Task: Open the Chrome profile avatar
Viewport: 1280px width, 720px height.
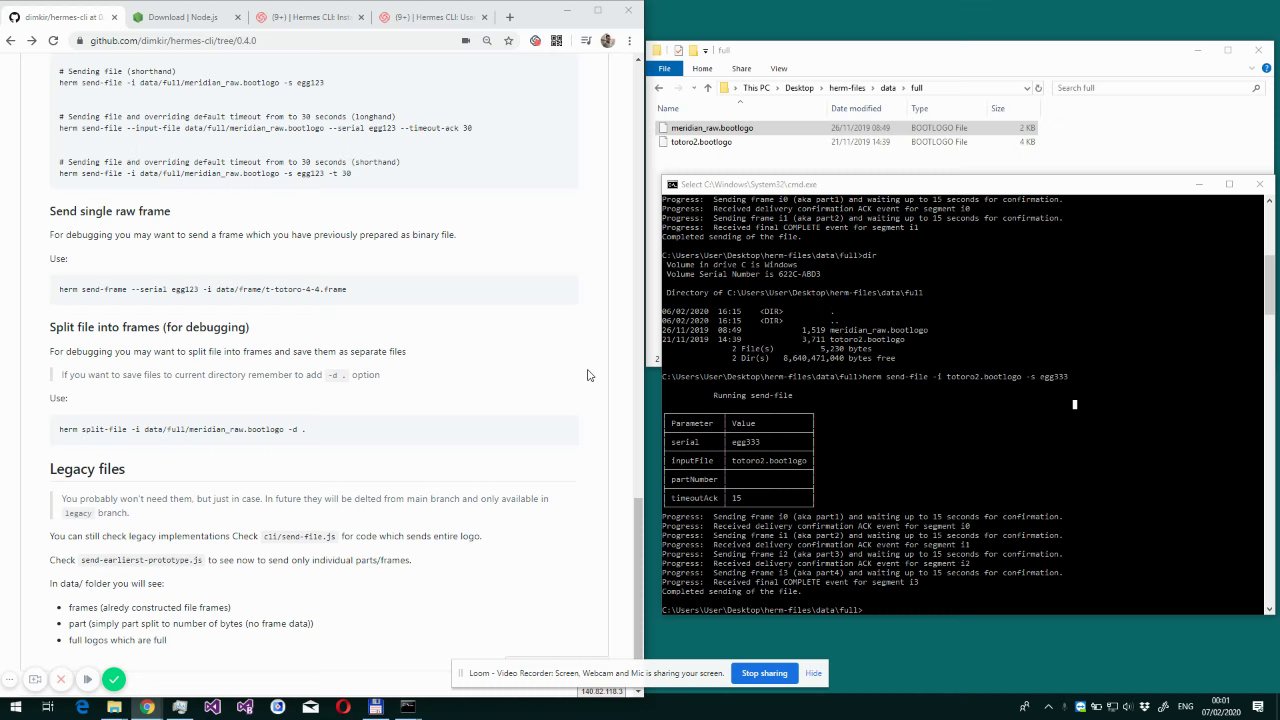Action: click(x=607, y=40)
